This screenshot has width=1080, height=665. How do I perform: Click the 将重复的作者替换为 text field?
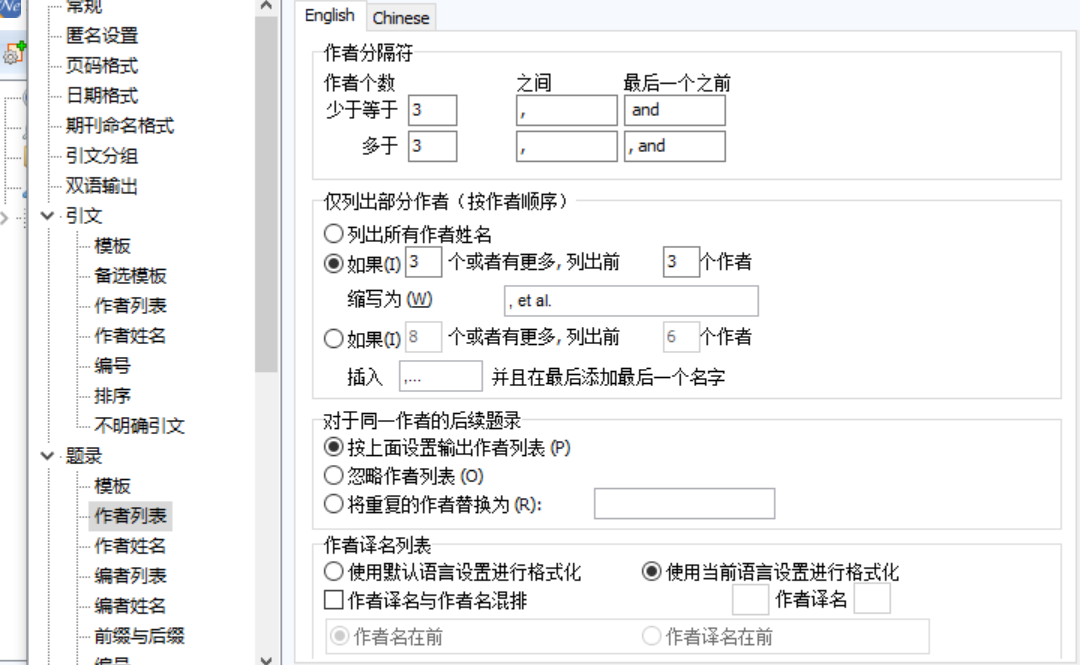[684, 504]
